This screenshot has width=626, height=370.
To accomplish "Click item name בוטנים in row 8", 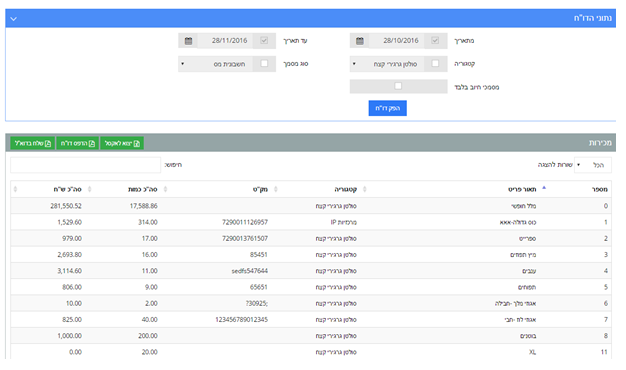I will [x=528, y=336].
